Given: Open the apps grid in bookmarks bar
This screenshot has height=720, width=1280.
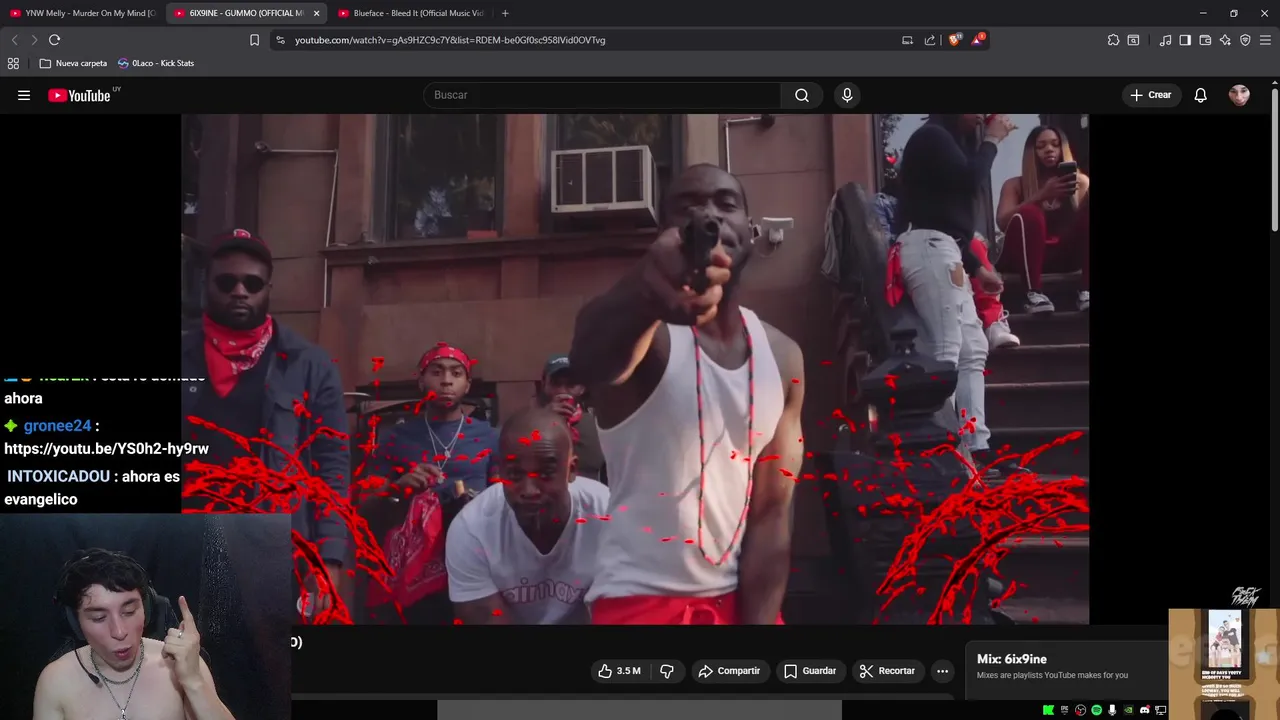Looking at the screenshot, I should [13, 63].
